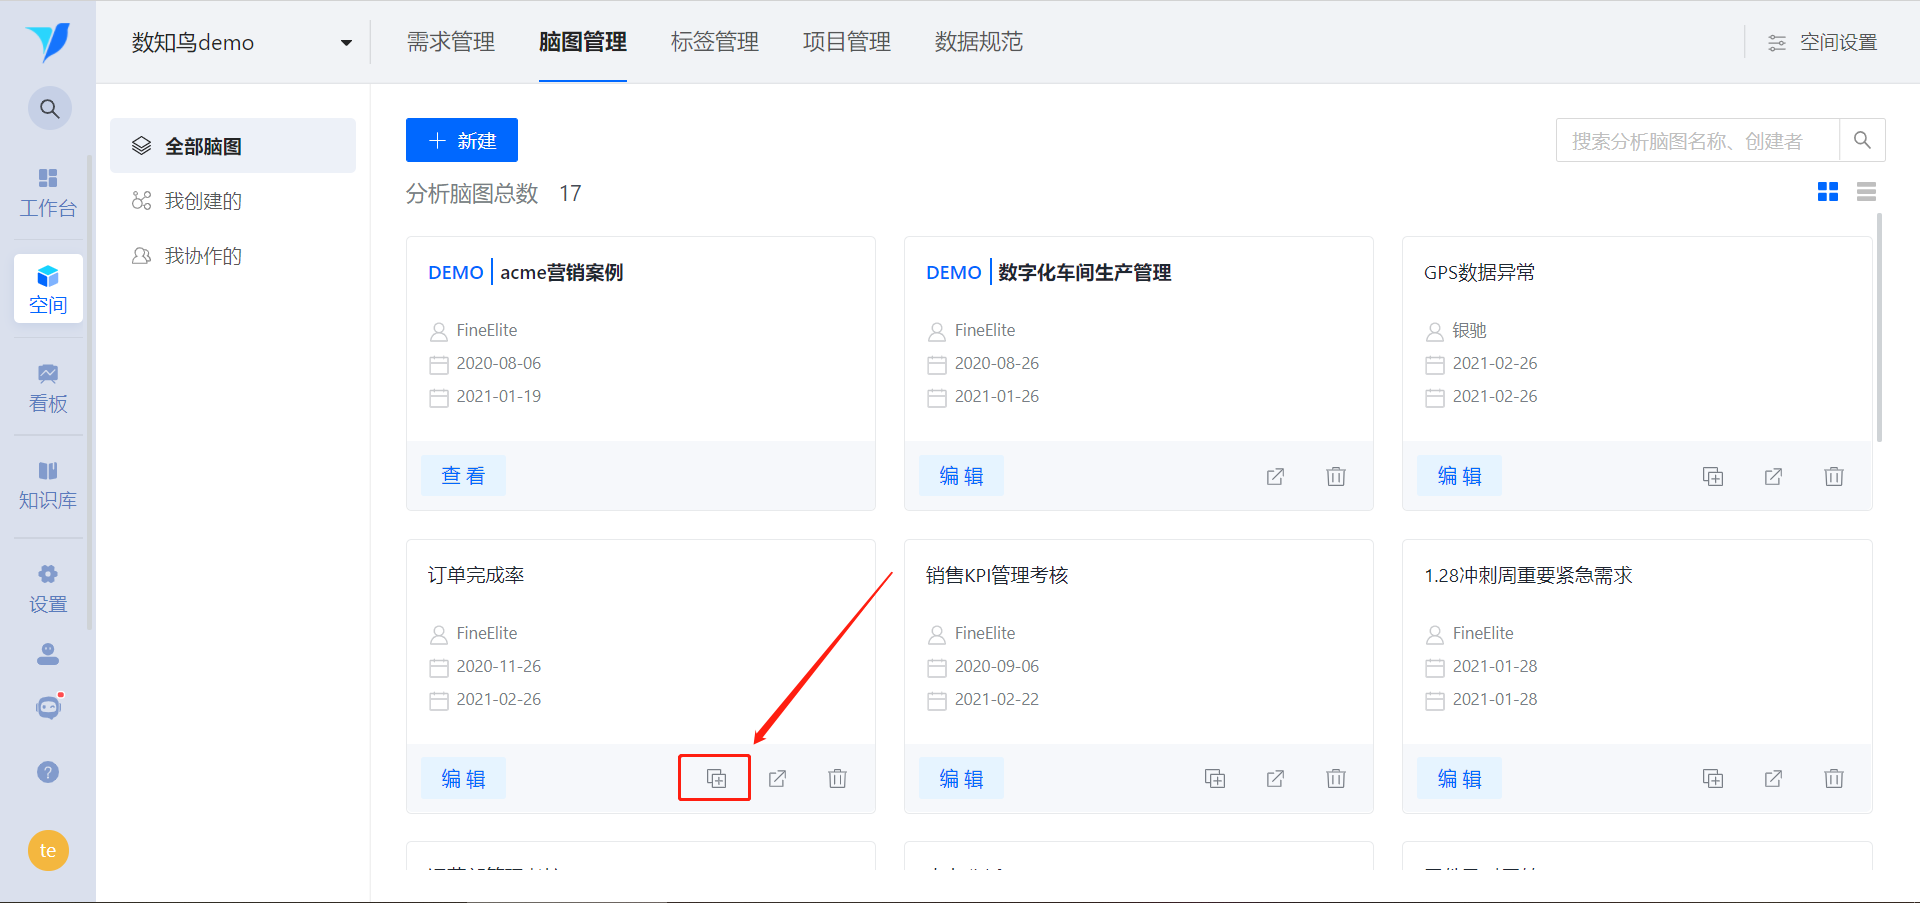
Task: Click the user profile icon in sidebar
Action: click(48, 654)
